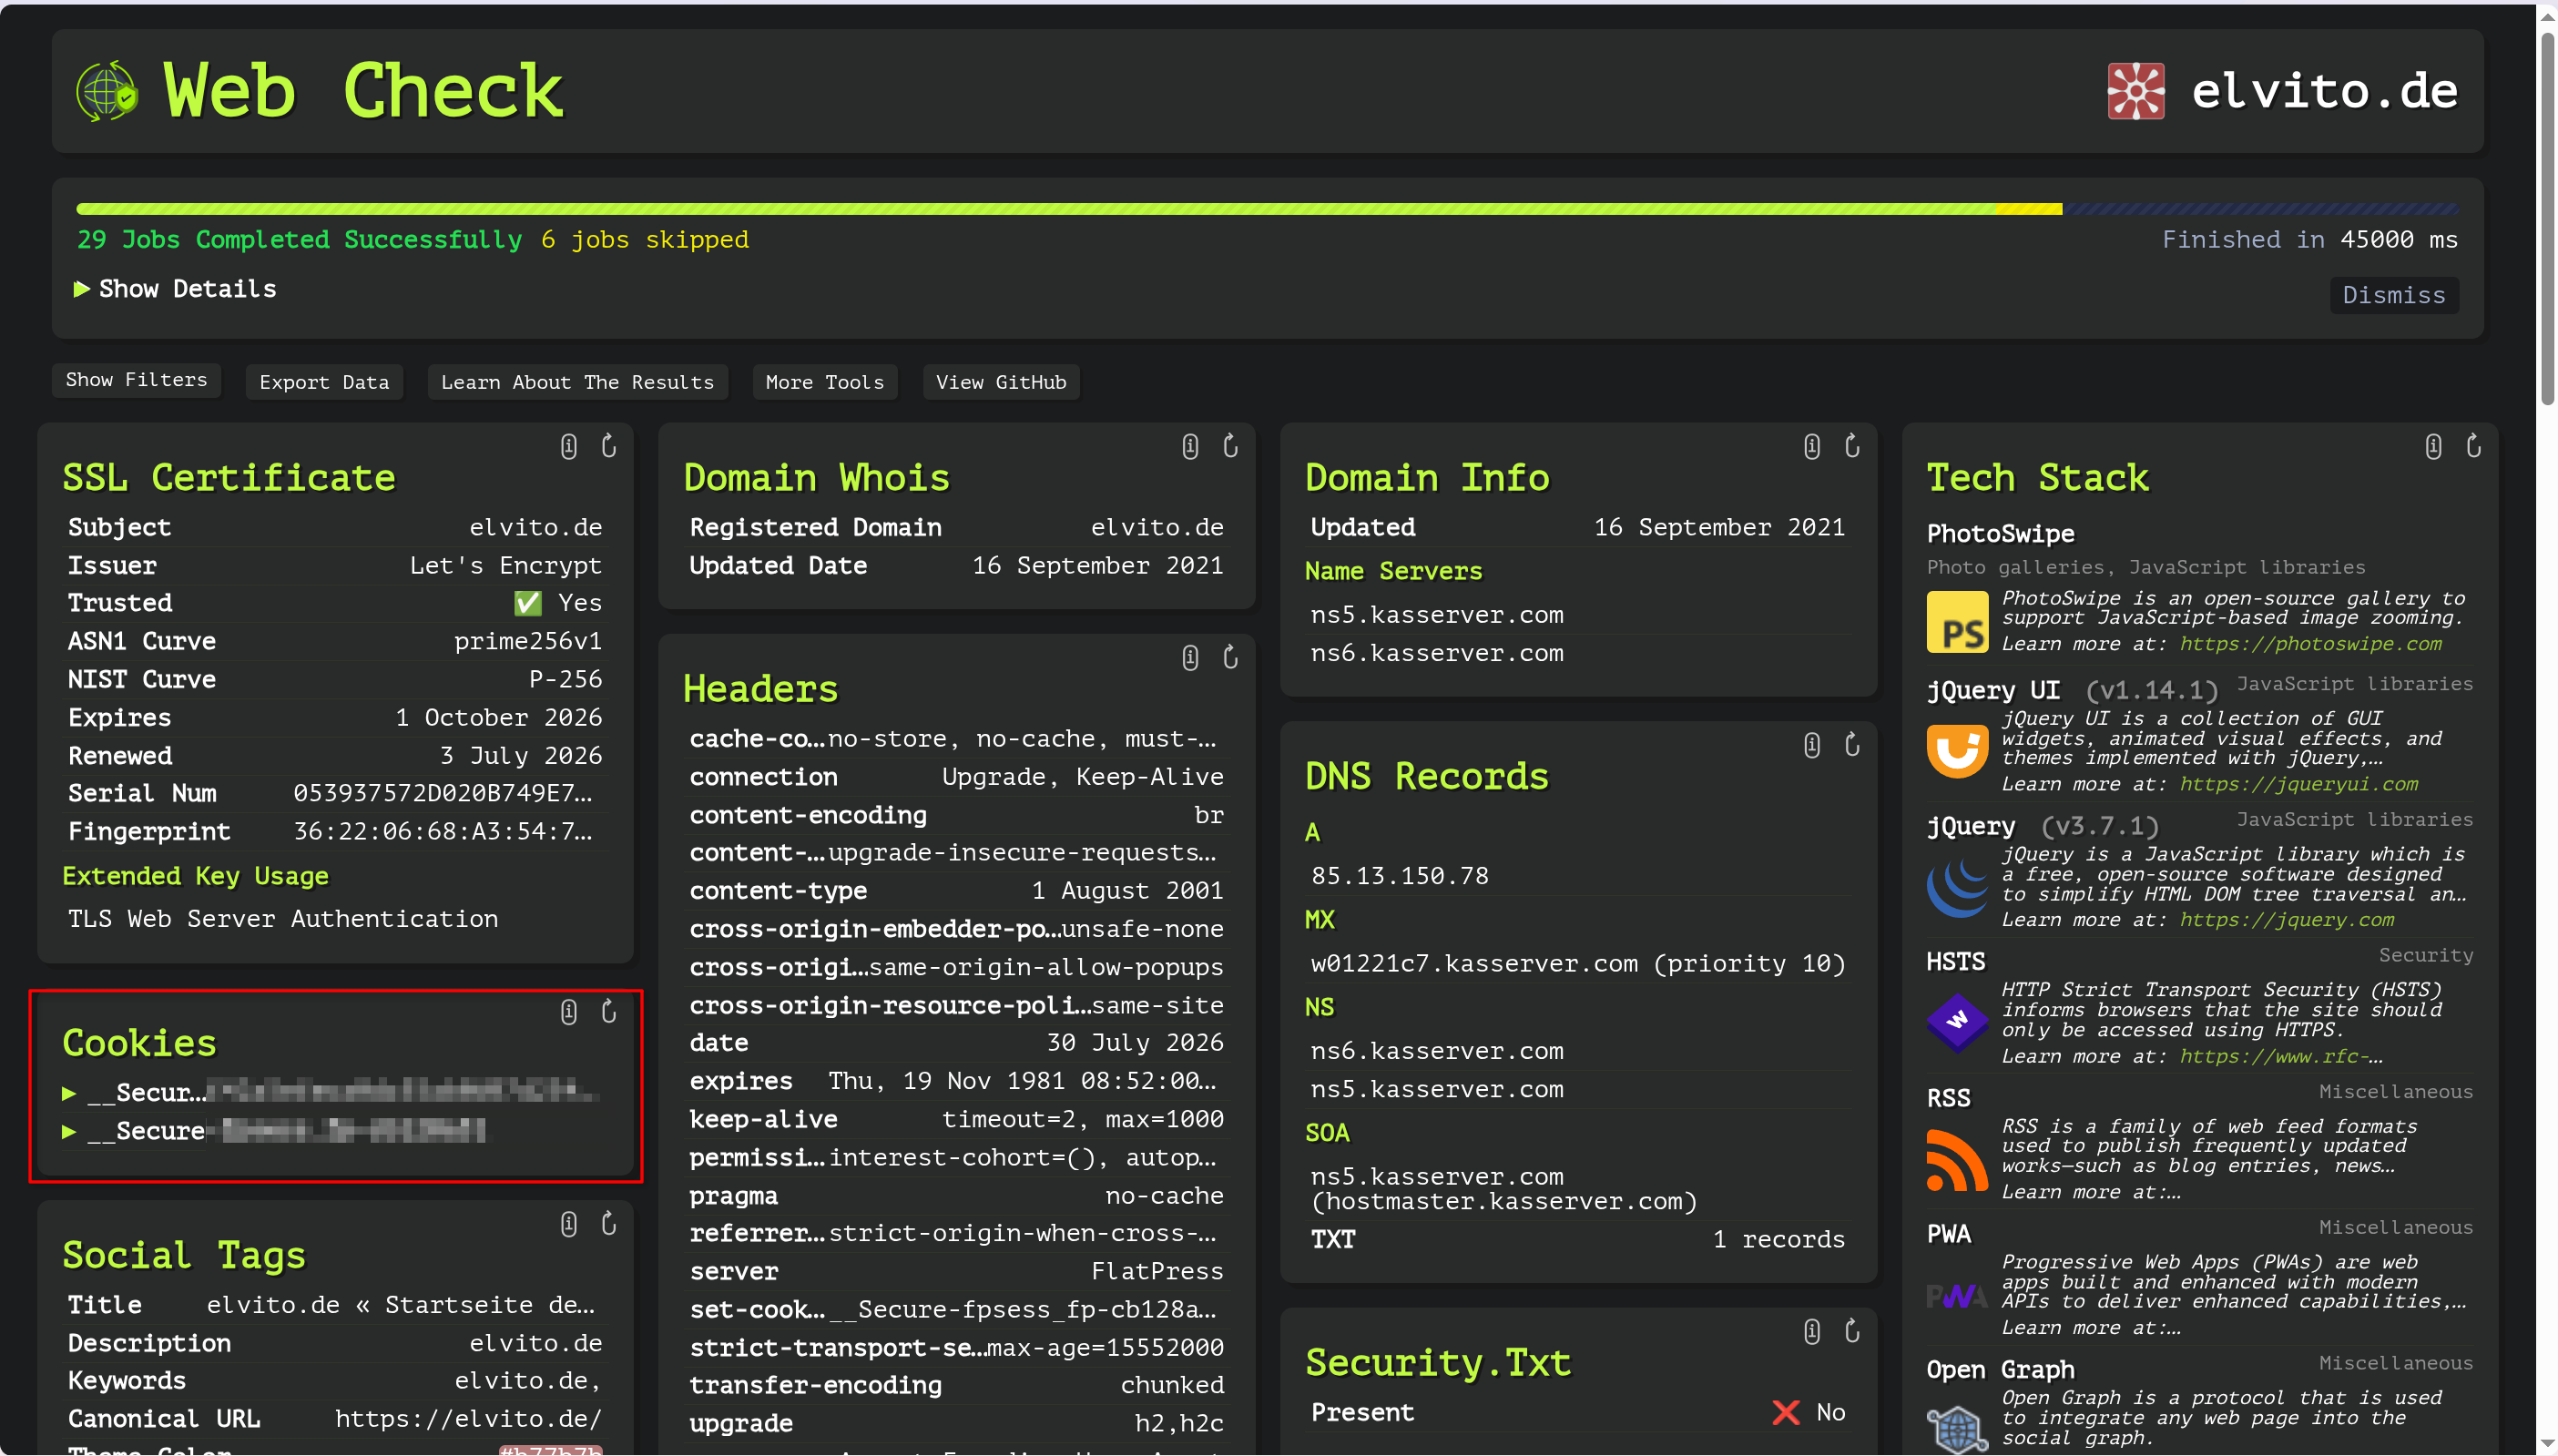Click the elvito.de heading in the header

coord(2325,91)
